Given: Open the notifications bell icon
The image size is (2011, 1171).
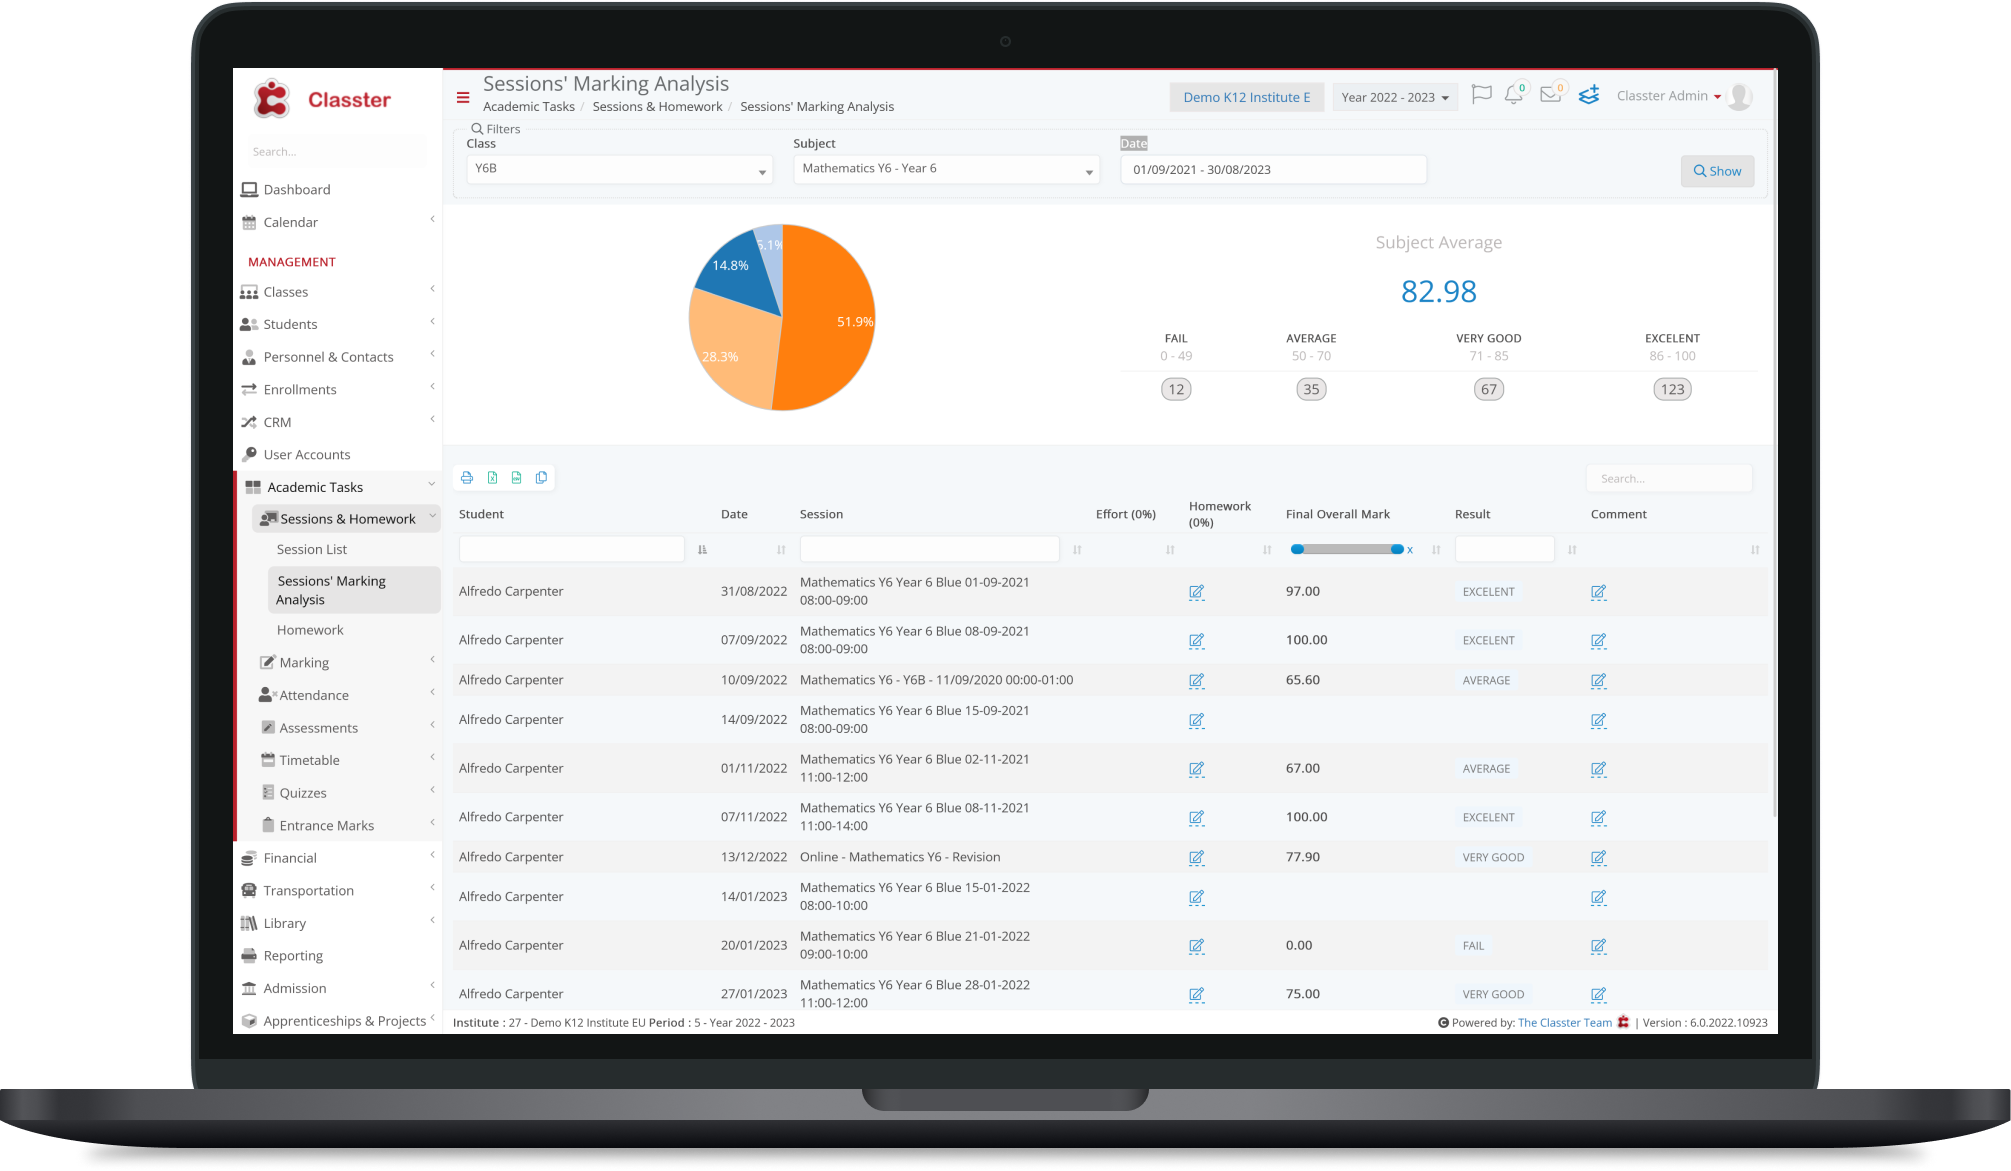Looking at the screenshot, I should [x=1514, y=96].
